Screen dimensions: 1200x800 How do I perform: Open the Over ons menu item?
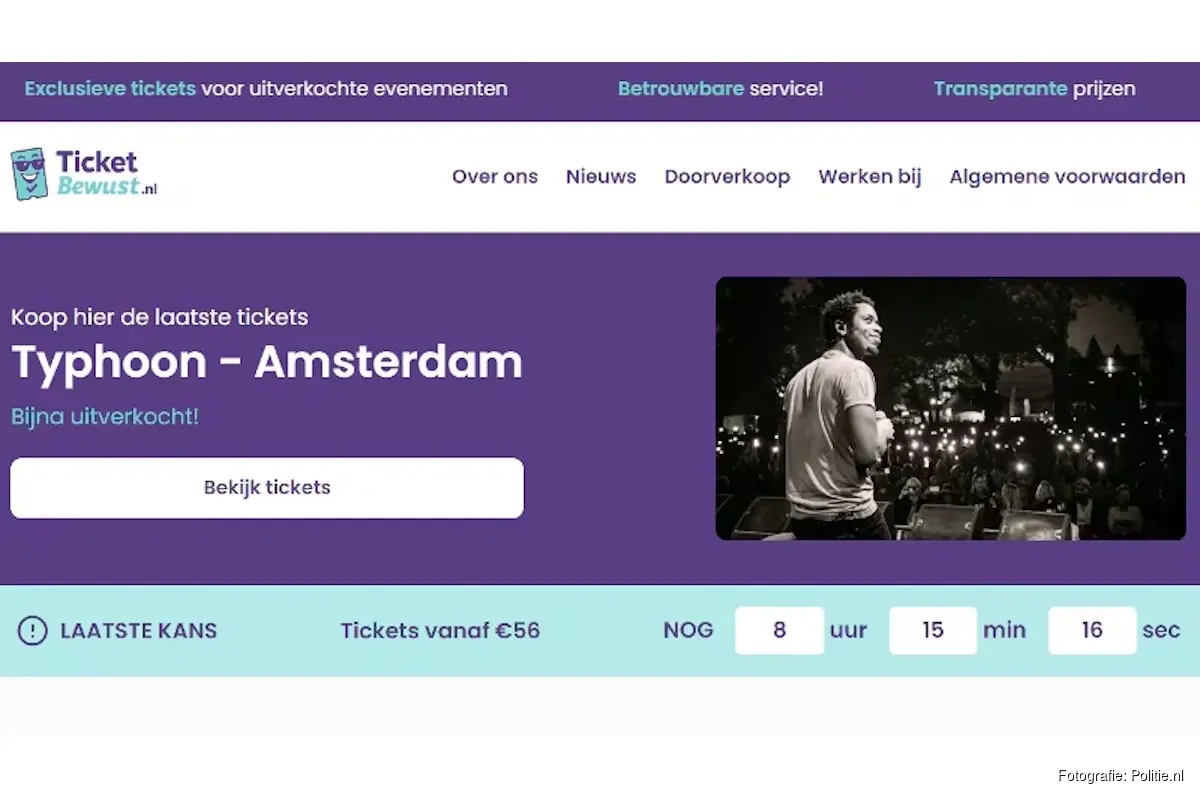pyautogui.click(x=494, y=177)
